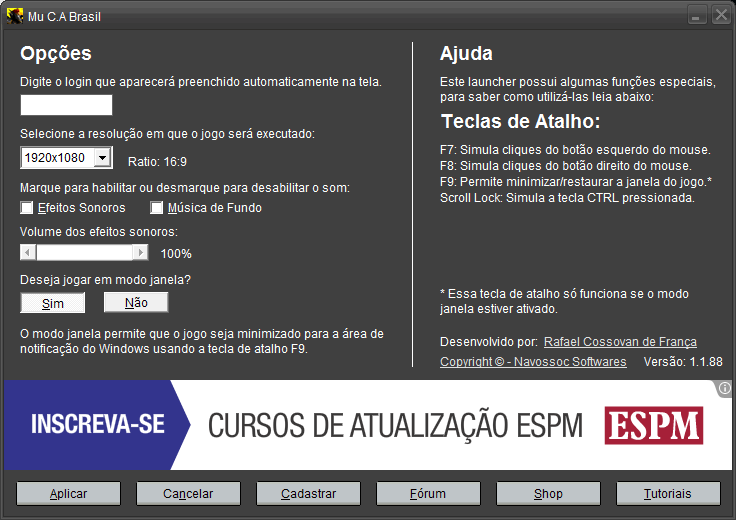Screen dimensions: 736x520
Task: Toggle the Música de Fundo checkbox
Action: click(156, 208)
